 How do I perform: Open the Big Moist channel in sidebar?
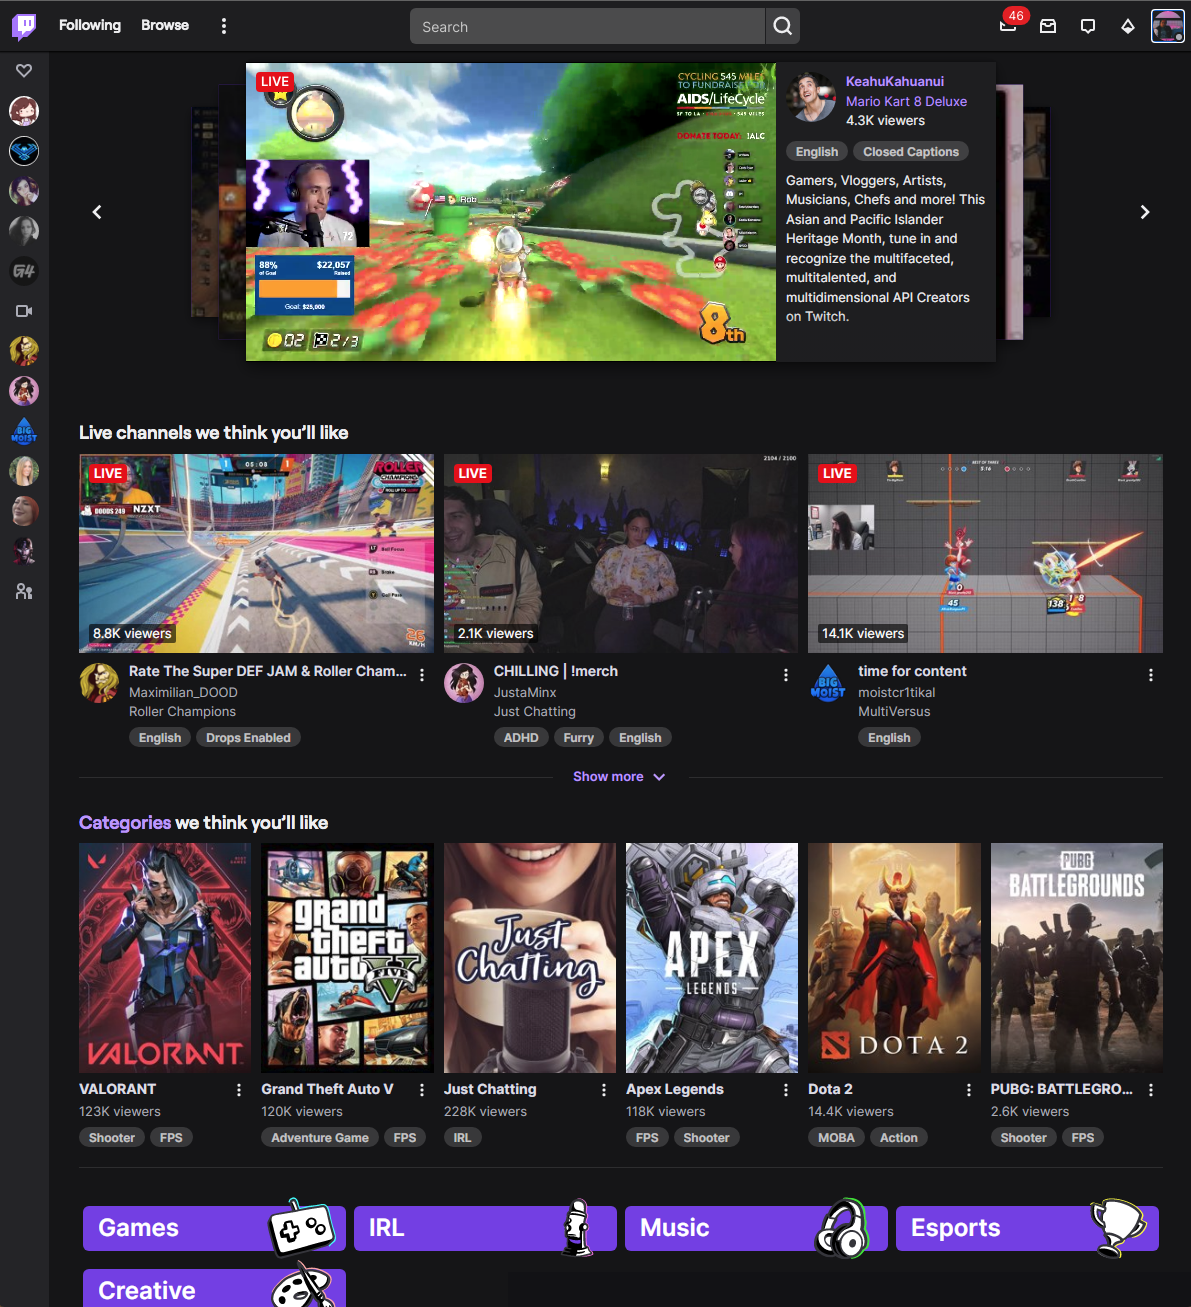click(24, 431)
